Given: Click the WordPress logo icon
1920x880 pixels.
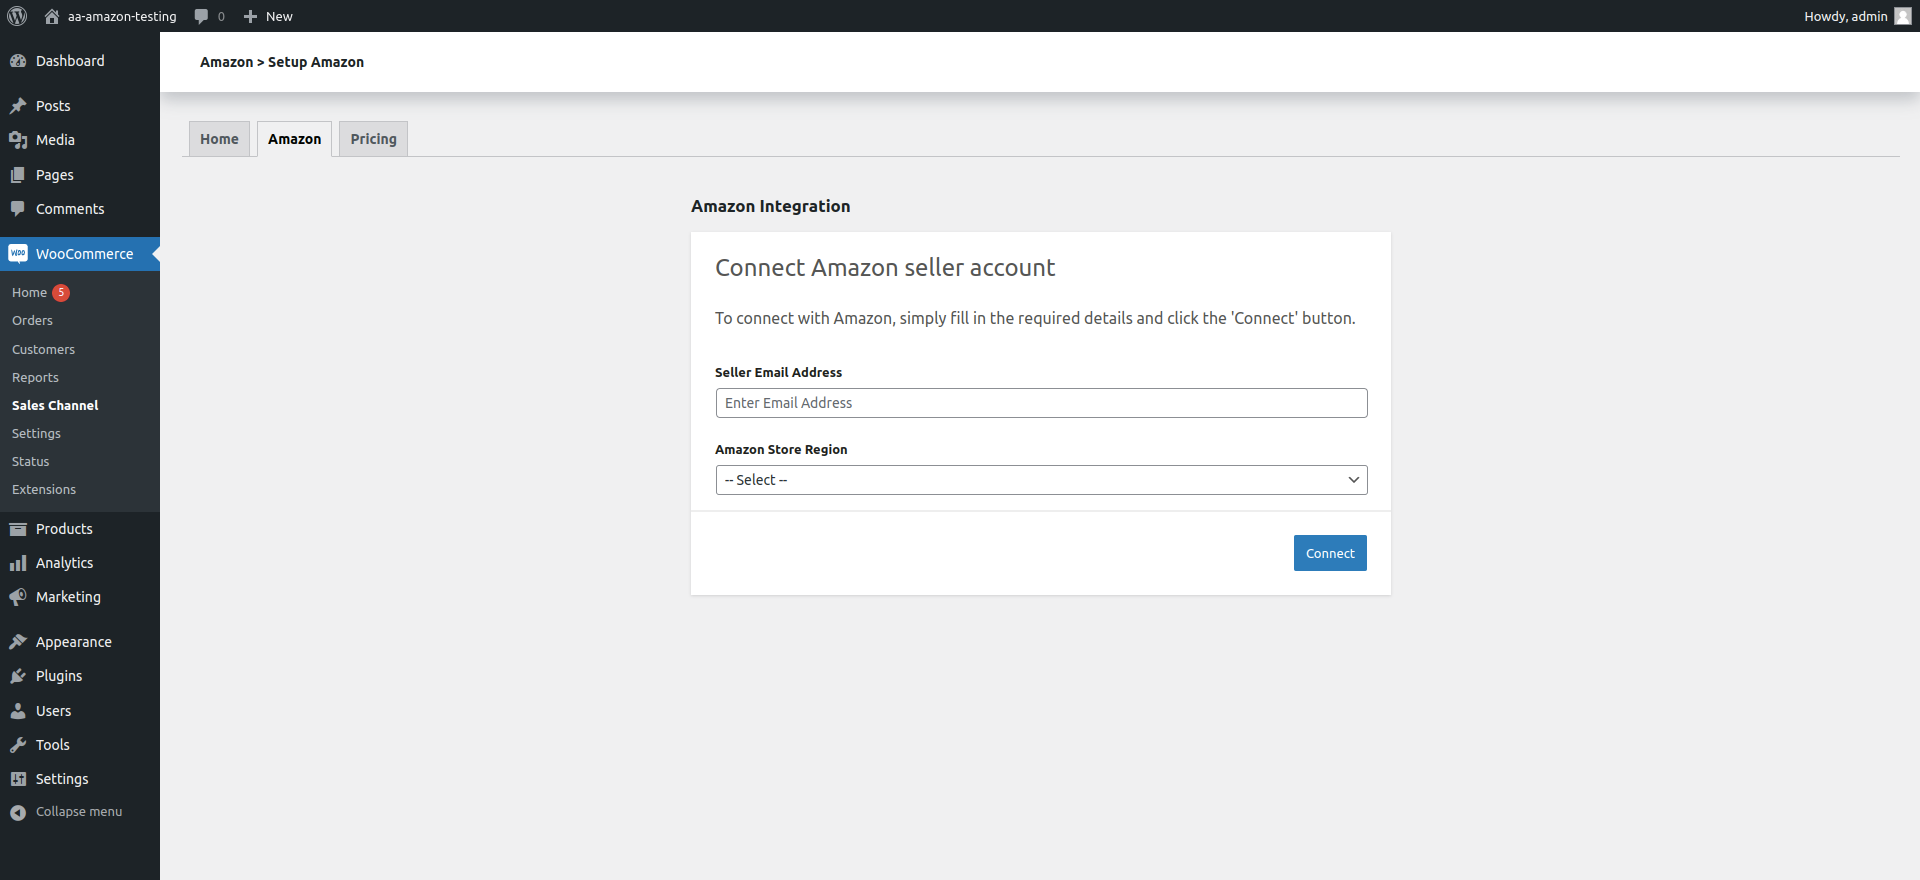Looking at the screenshot, I should (x=17, y=16).
